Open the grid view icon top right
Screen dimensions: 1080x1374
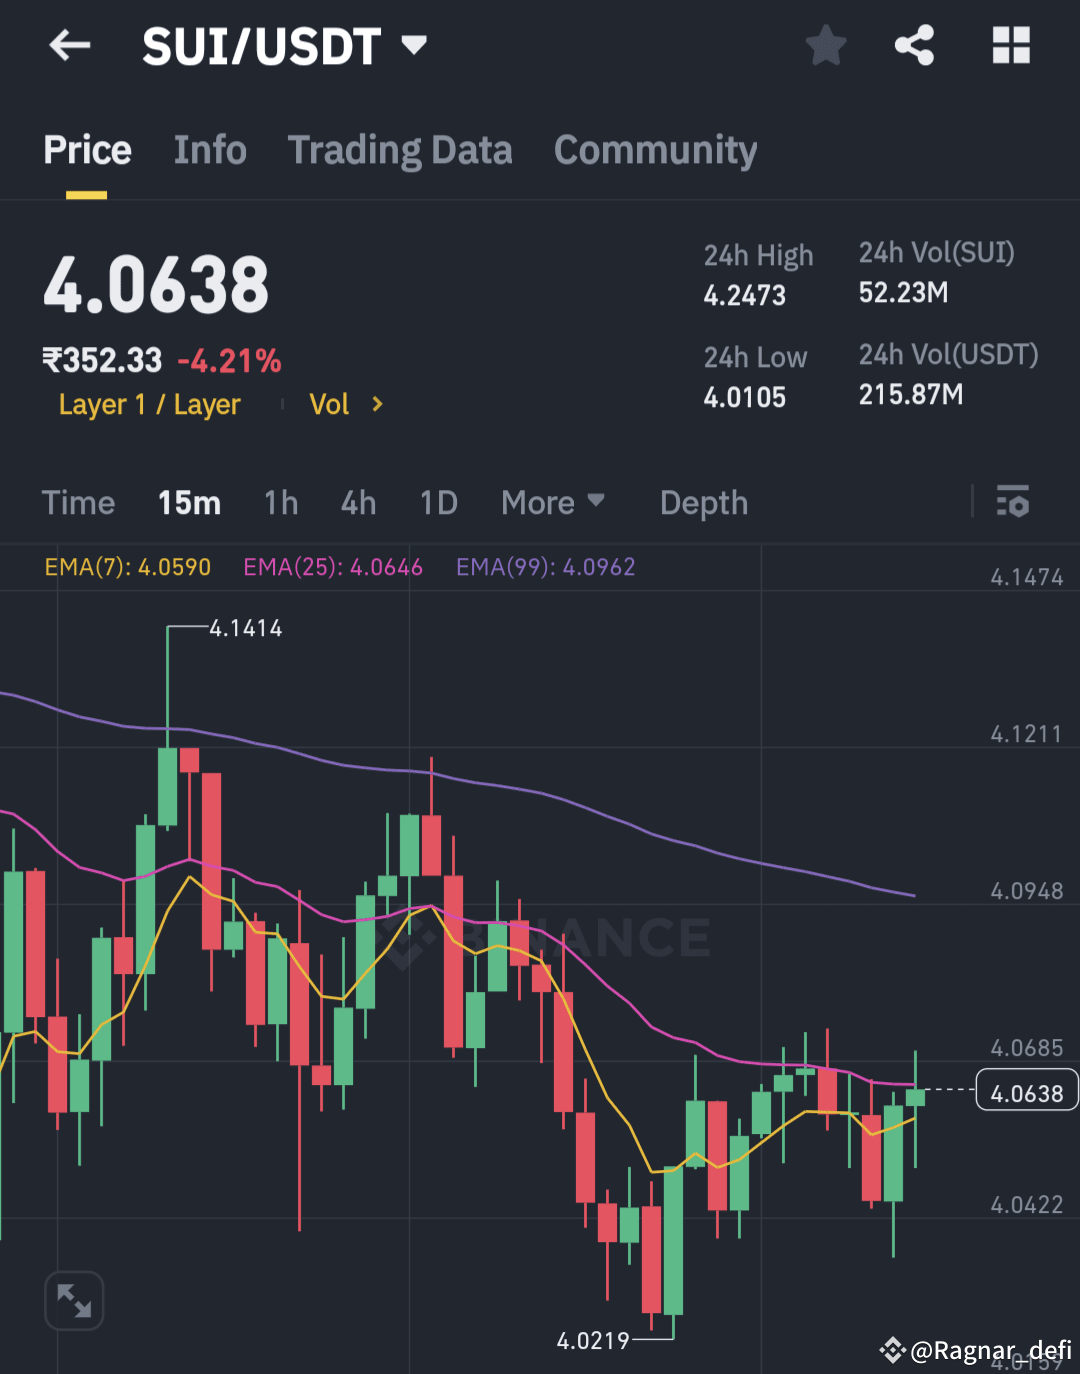(1011, 44)
